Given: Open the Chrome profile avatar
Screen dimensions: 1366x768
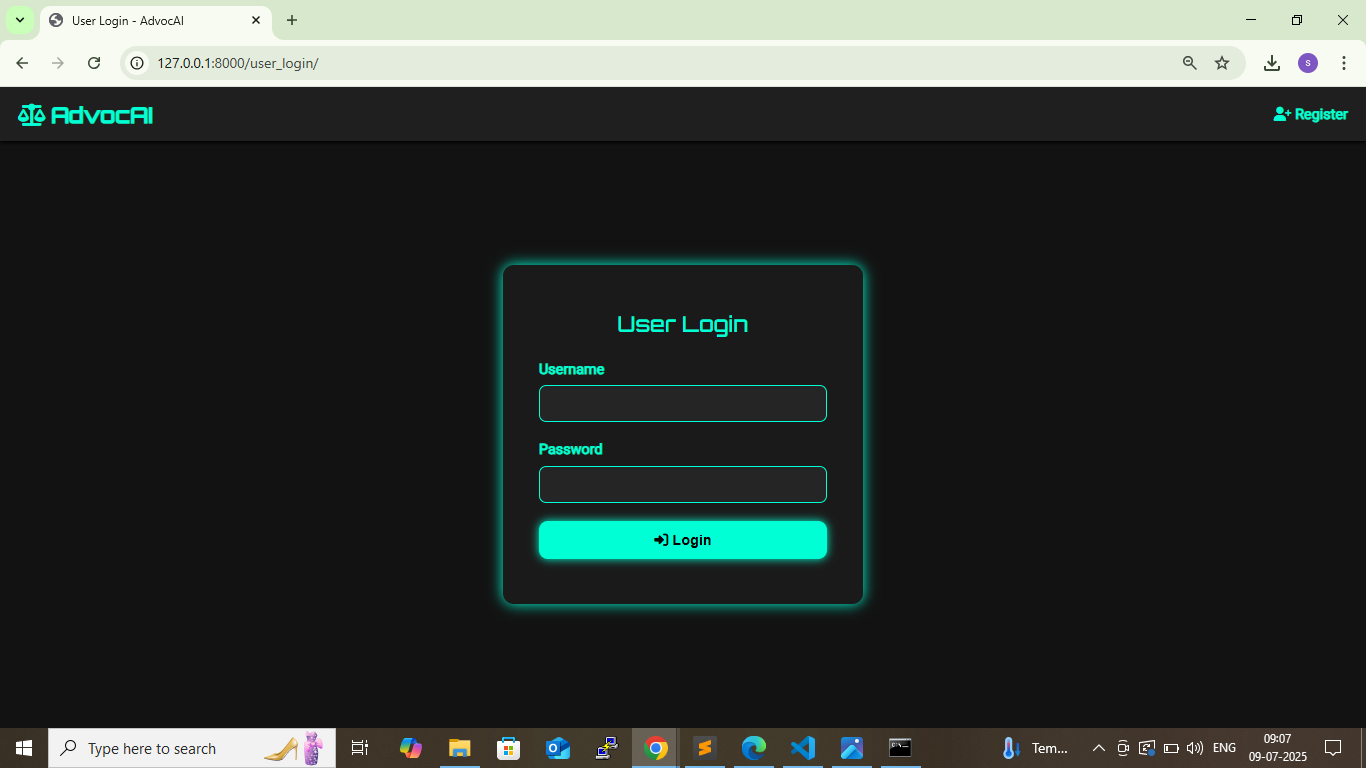Looking at the screenshot, I should tap(1308, 63).
